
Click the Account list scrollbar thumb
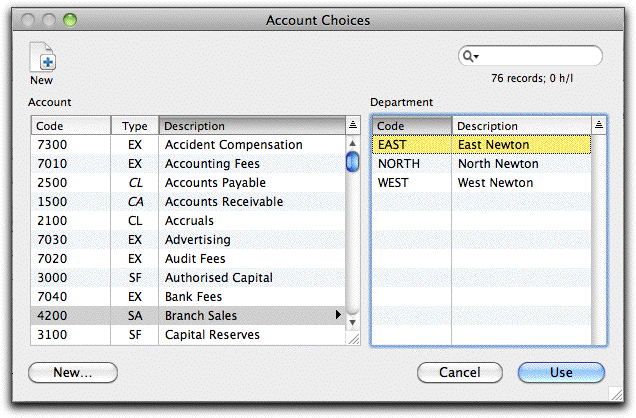coord(352,161)
